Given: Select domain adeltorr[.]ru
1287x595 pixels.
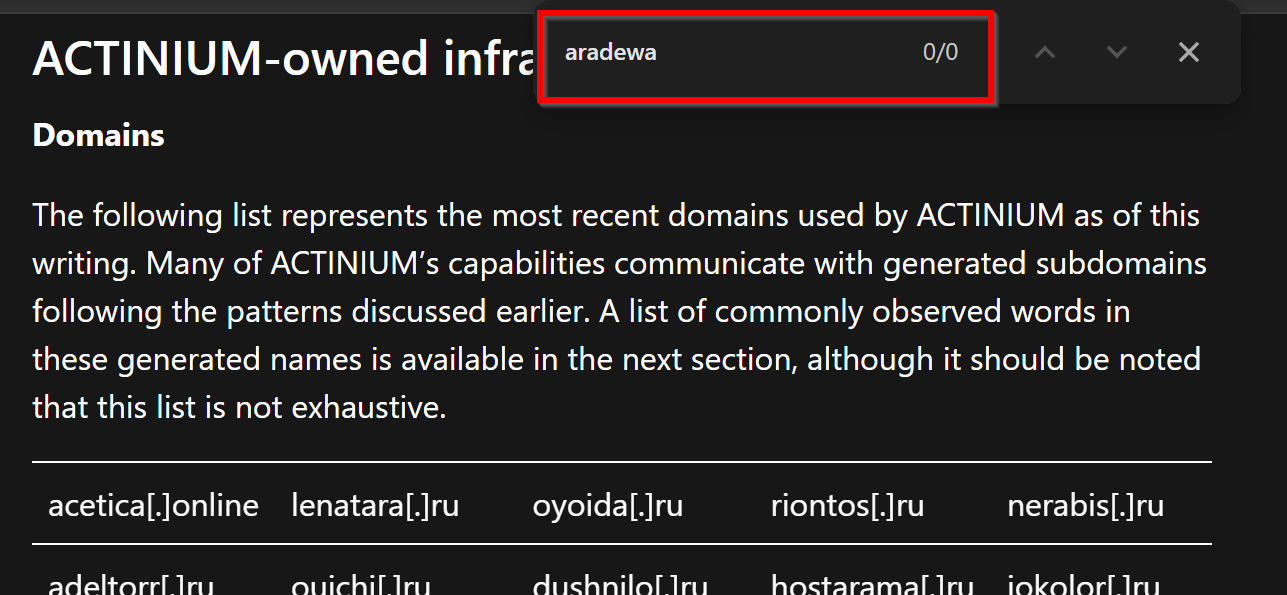Looking at the screenshot, I should (131, 584).
